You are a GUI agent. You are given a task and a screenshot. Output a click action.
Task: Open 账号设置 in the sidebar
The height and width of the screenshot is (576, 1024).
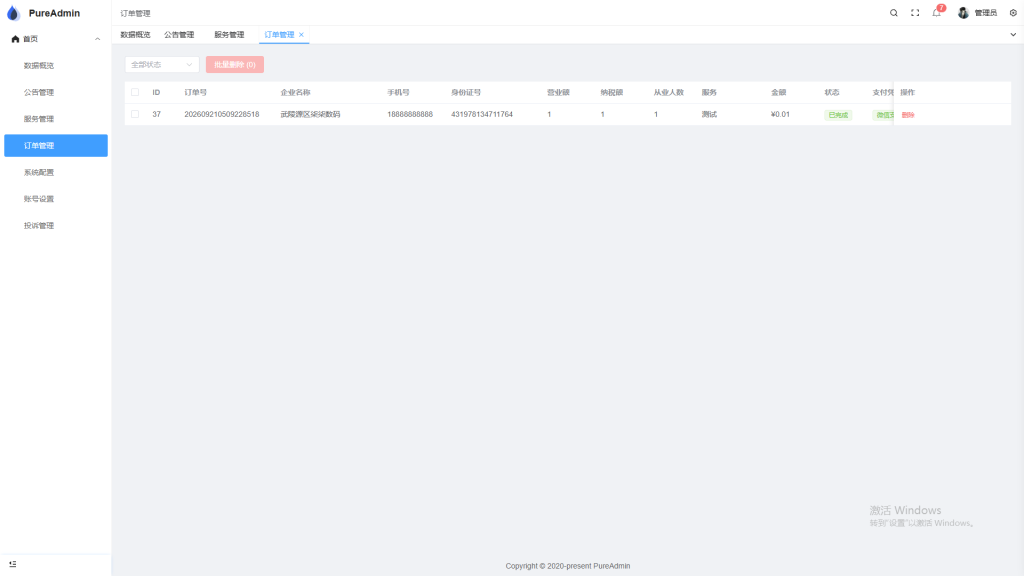pos(39,199)
